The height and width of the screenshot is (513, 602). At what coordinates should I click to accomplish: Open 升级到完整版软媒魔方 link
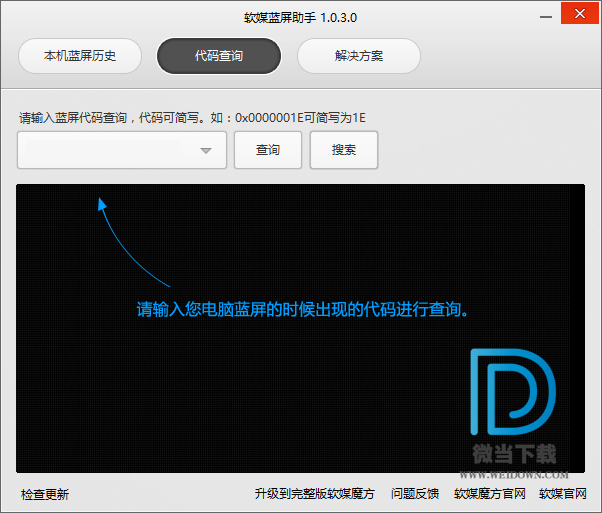coord(314,493)
